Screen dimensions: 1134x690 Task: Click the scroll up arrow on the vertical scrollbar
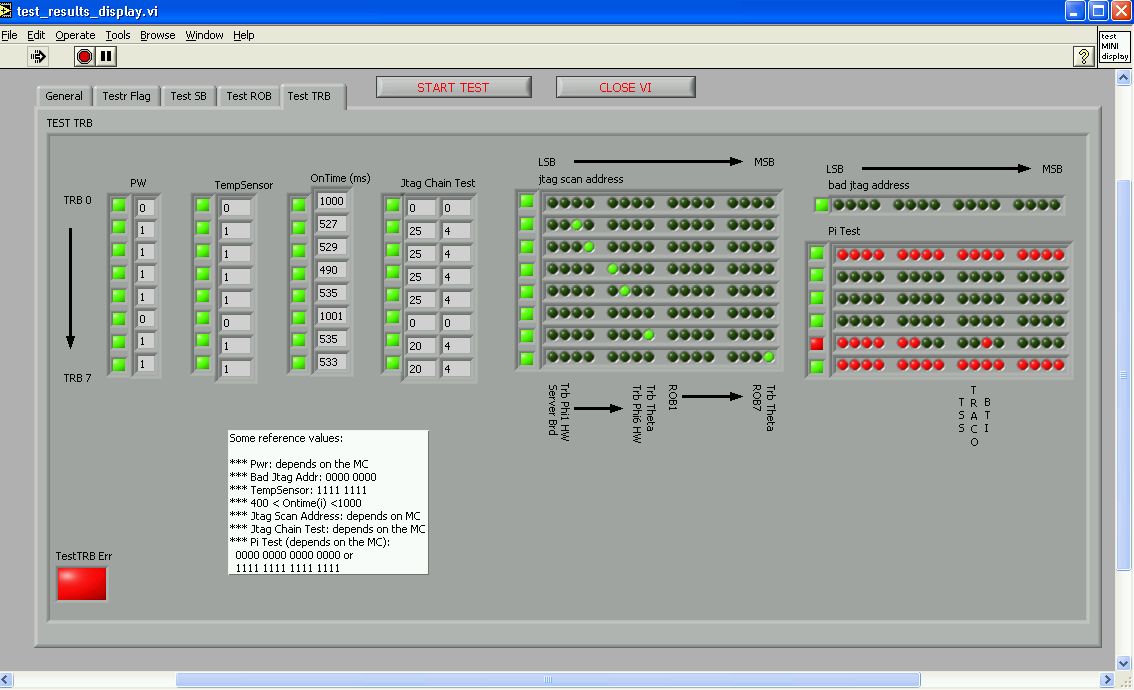tap(1124, 78)
